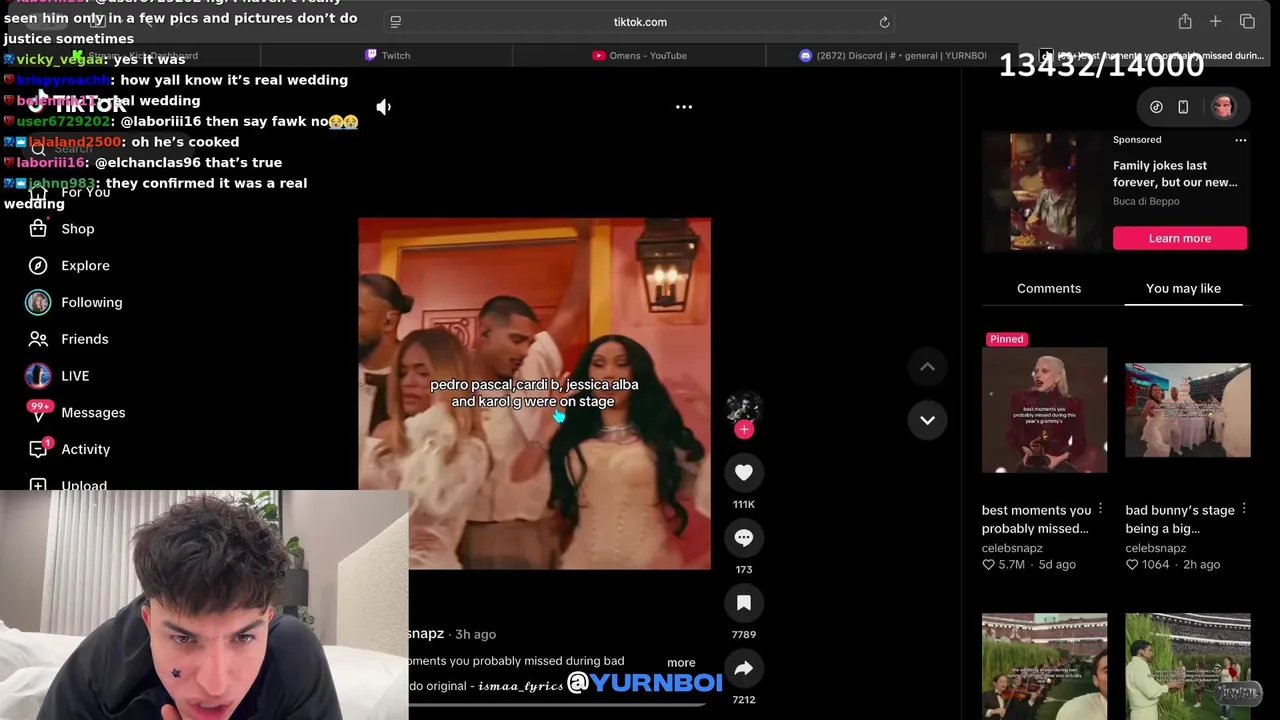Screen dimensions: 1280x720
Task: Click the Explore compass icon
Action: 38,266
